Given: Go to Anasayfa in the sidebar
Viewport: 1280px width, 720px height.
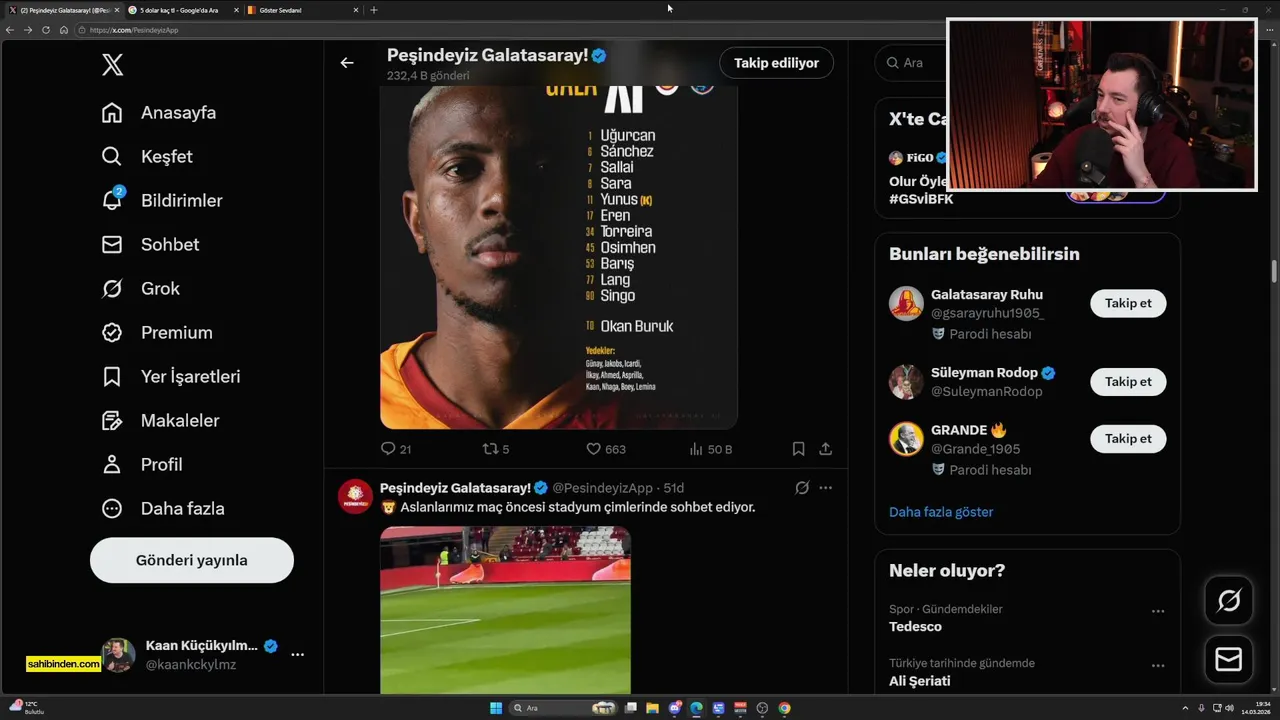Looking at the screenshot, I should pos(159,113).
